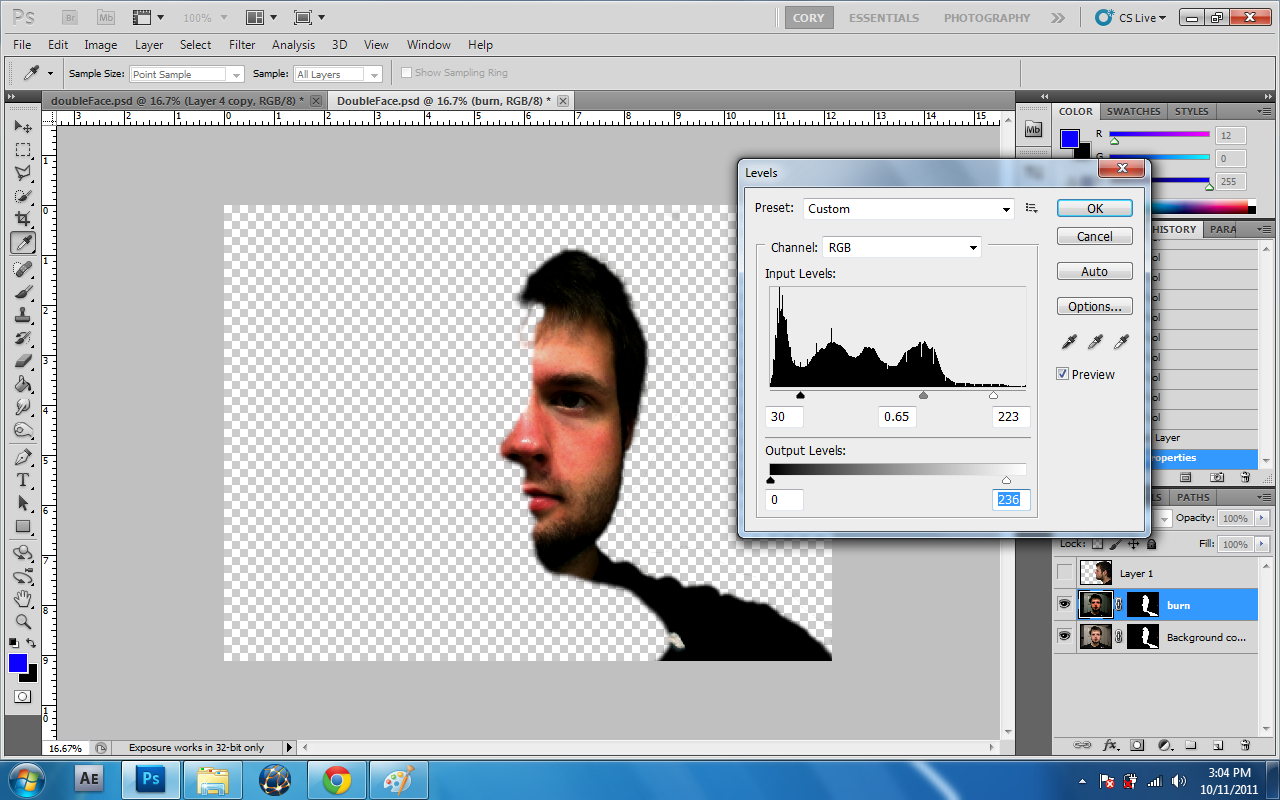Open the Channel RGB dropdown
The image size is (1280, 800).
point(902,247)
